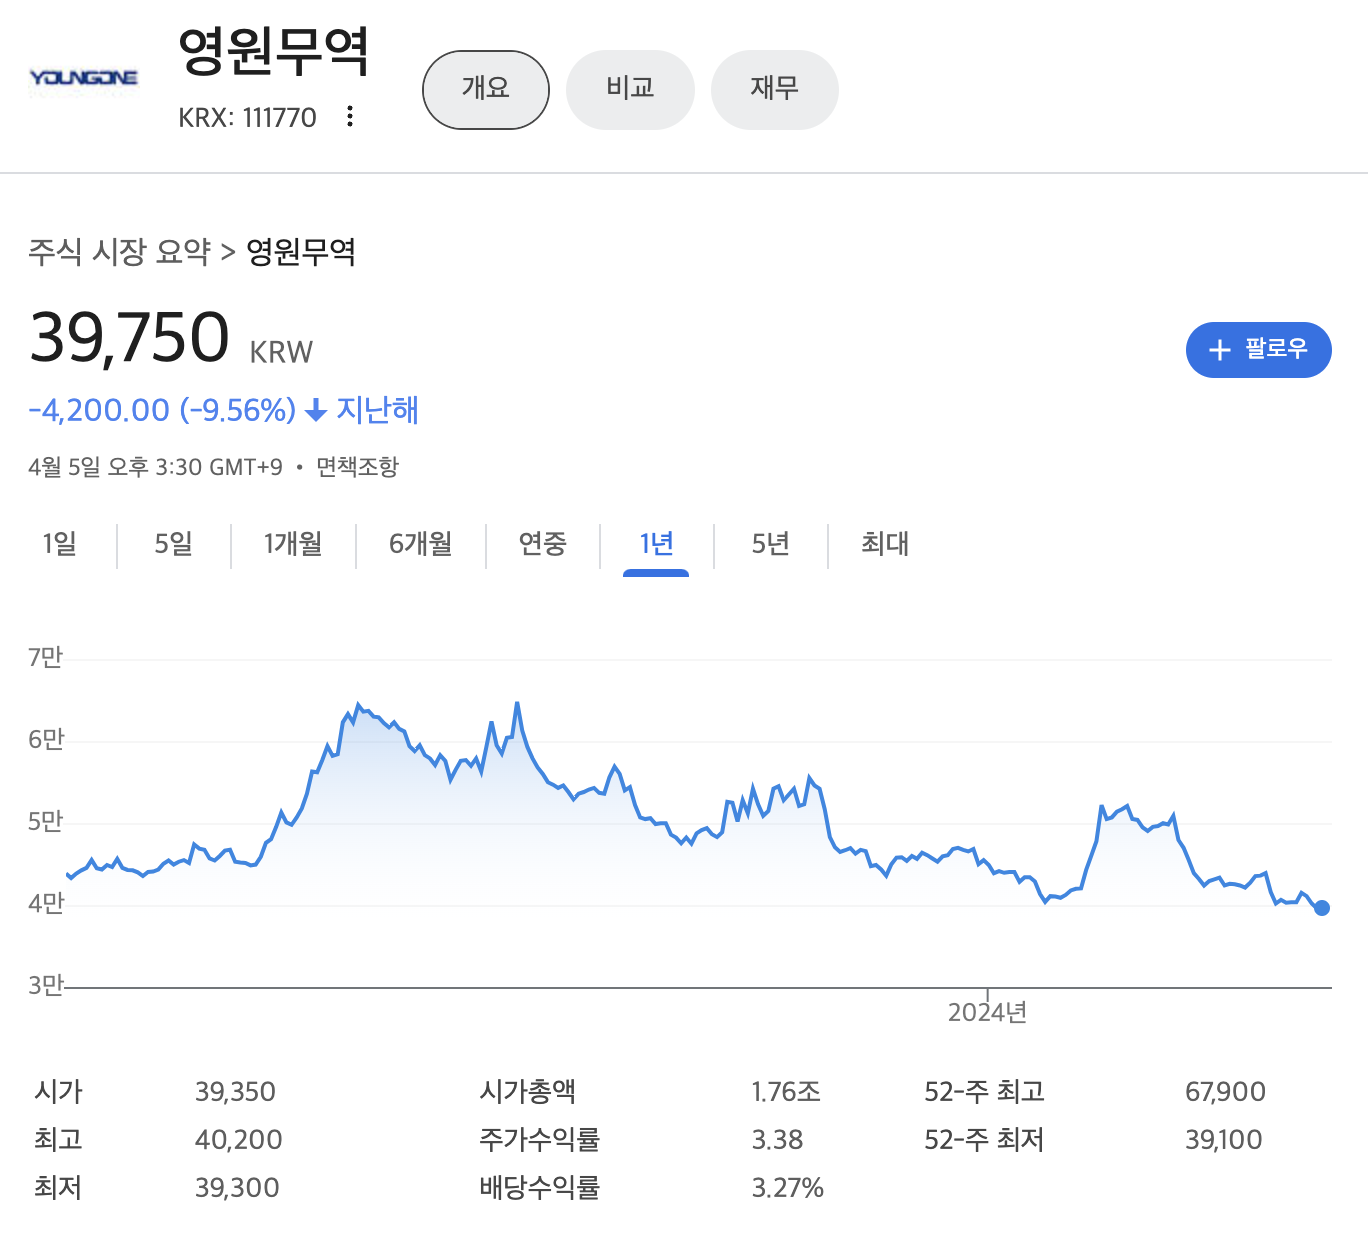The image size is (1368, 1234).
Task: Show the 최대 chart range
Action: tap(885, 544)
